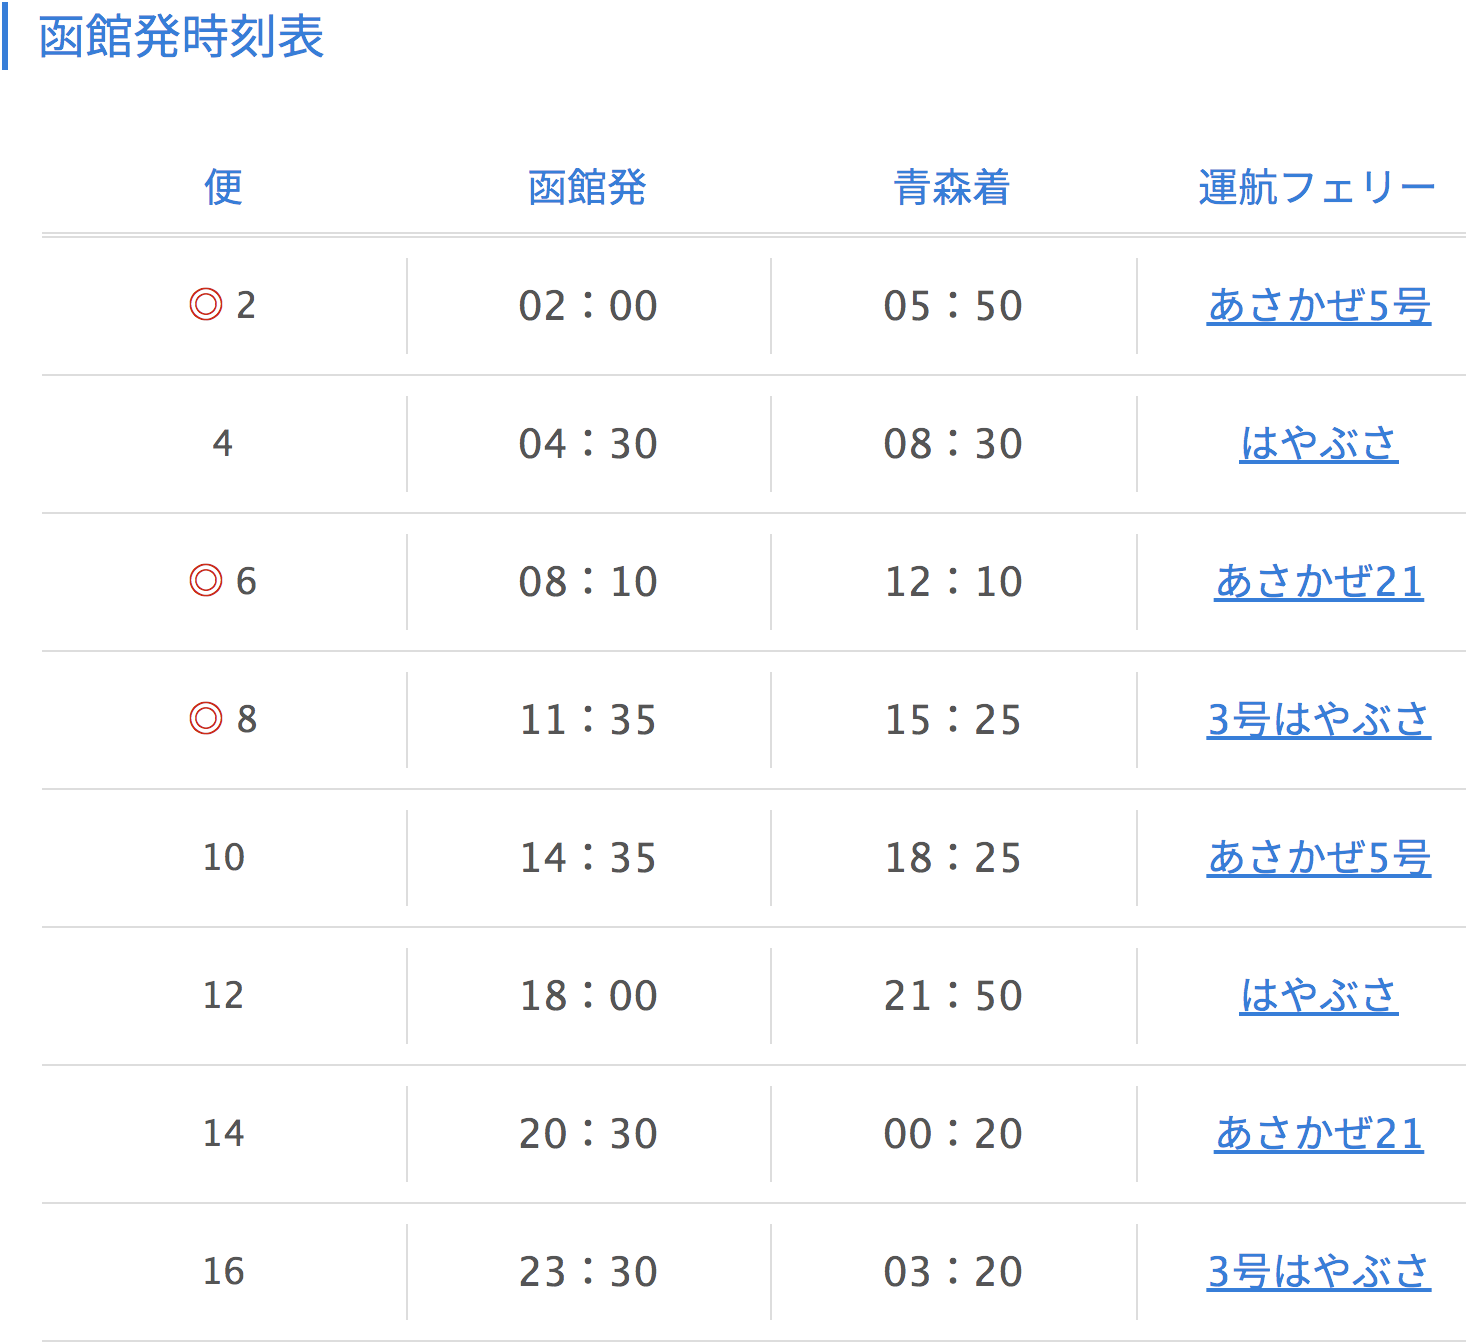Select departure time 02:00

pyautogui.click(x=588, y=305)
